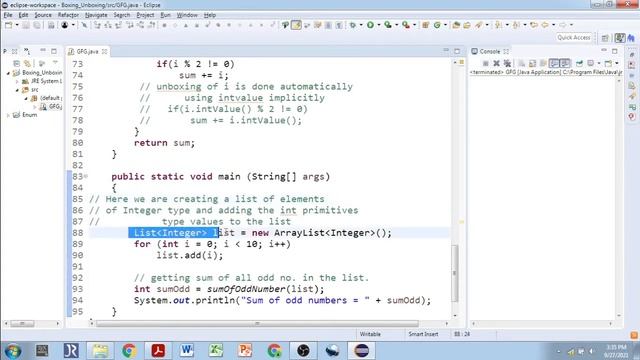Image resolution: width=640 pixels, height=360 pixels.
Task: Toggle Scroll Lock in Console toolbar
Action: click(532, 63)
